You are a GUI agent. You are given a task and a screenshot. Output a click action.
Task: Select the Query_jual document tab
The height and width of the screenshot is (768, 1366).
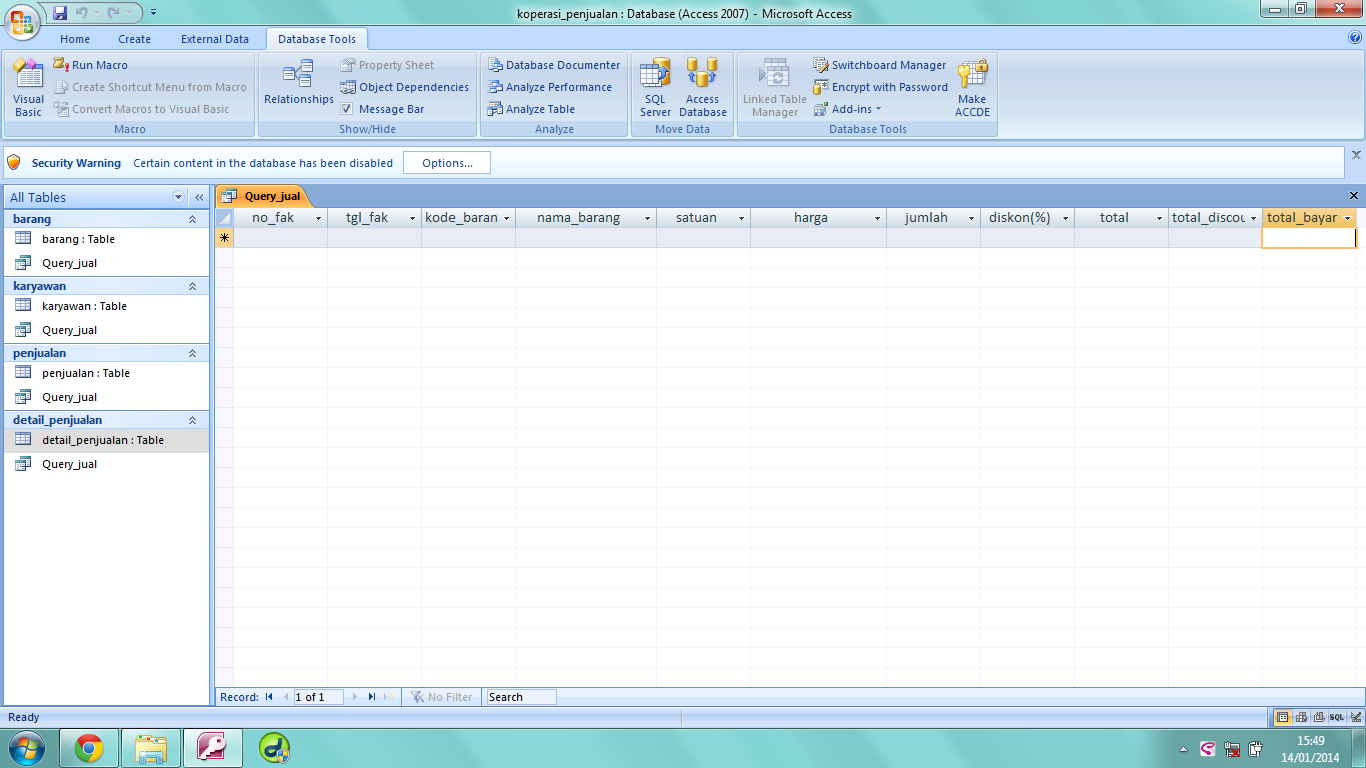coord(262,196)
